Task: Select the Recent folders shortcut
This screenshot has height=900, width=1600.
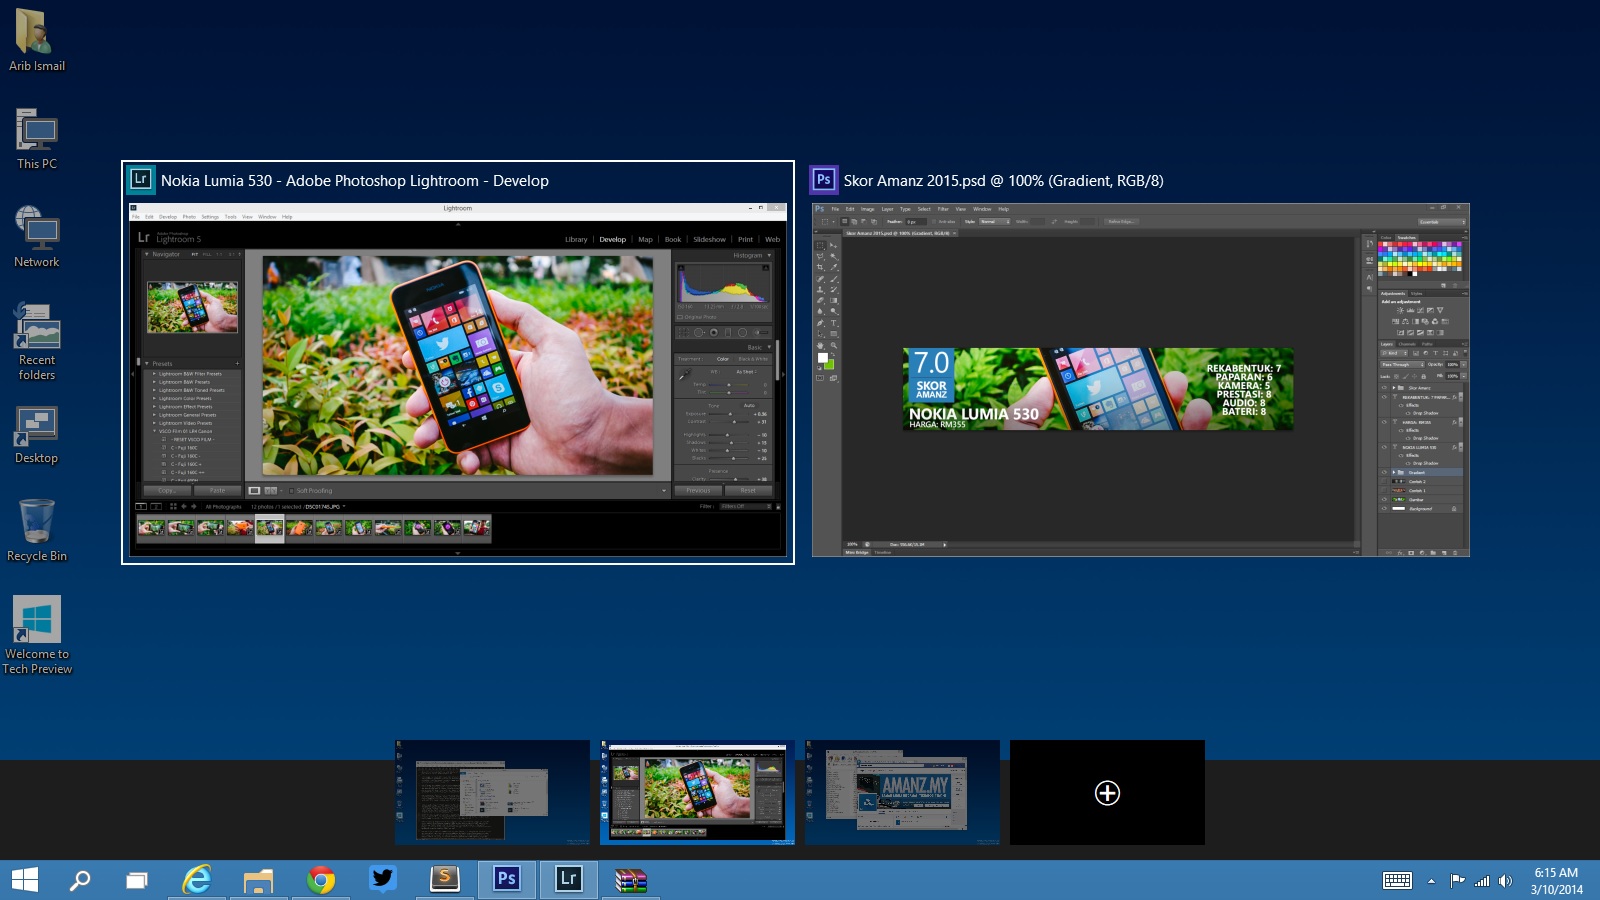Action: (37, 342)
